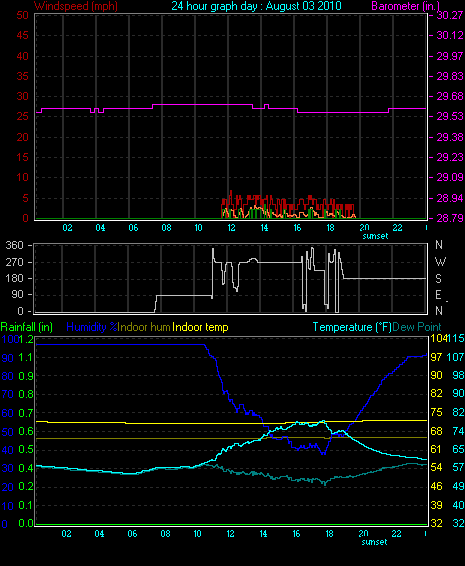This screenshot has height=566, width=465.
Task: Click the 06 hour tick on the bottom graph
Action: tap(132, 534)
